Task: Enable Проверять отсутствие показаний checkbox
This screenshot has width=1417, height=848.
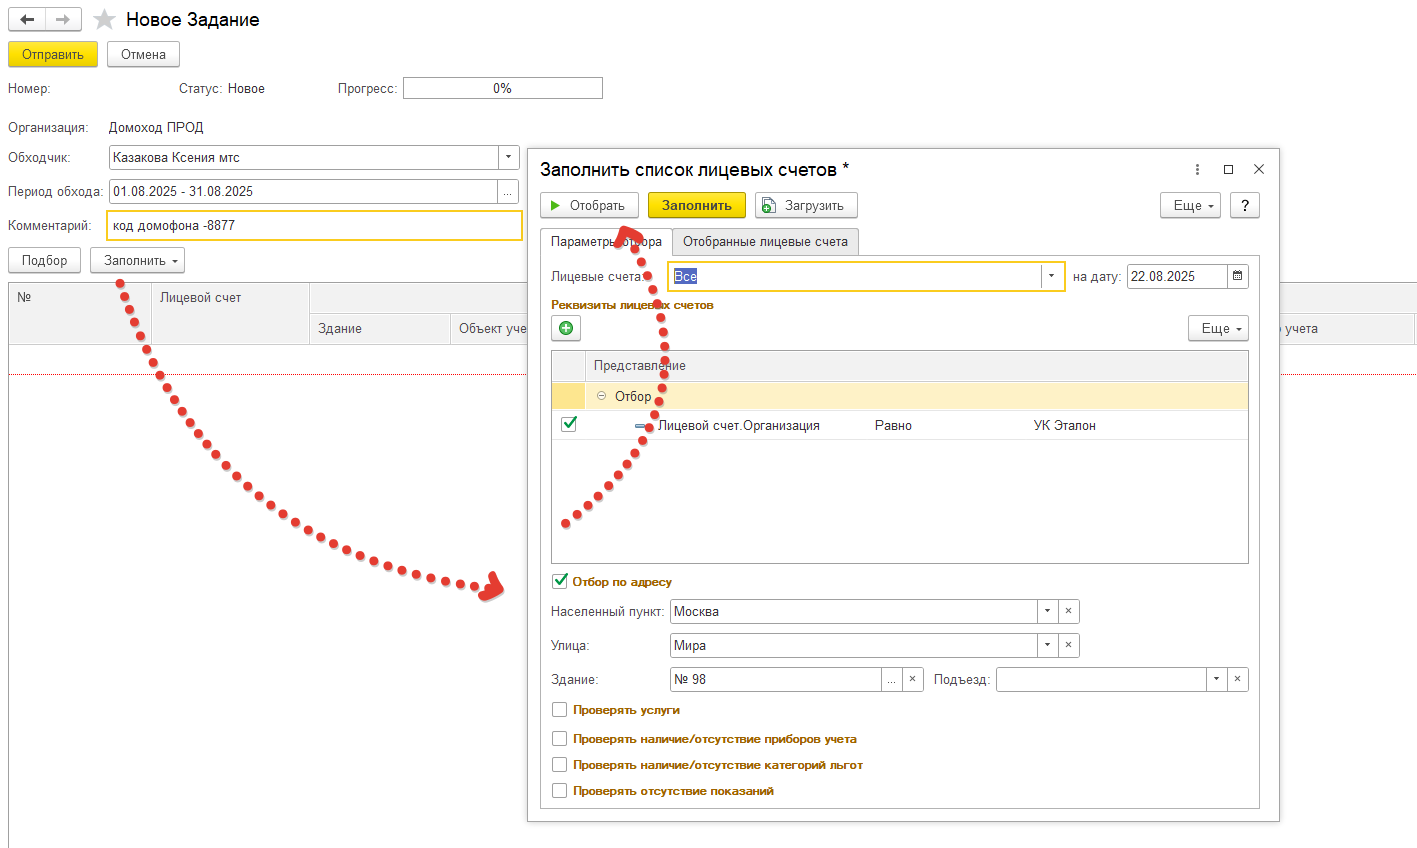Action: tap(560, 791)
